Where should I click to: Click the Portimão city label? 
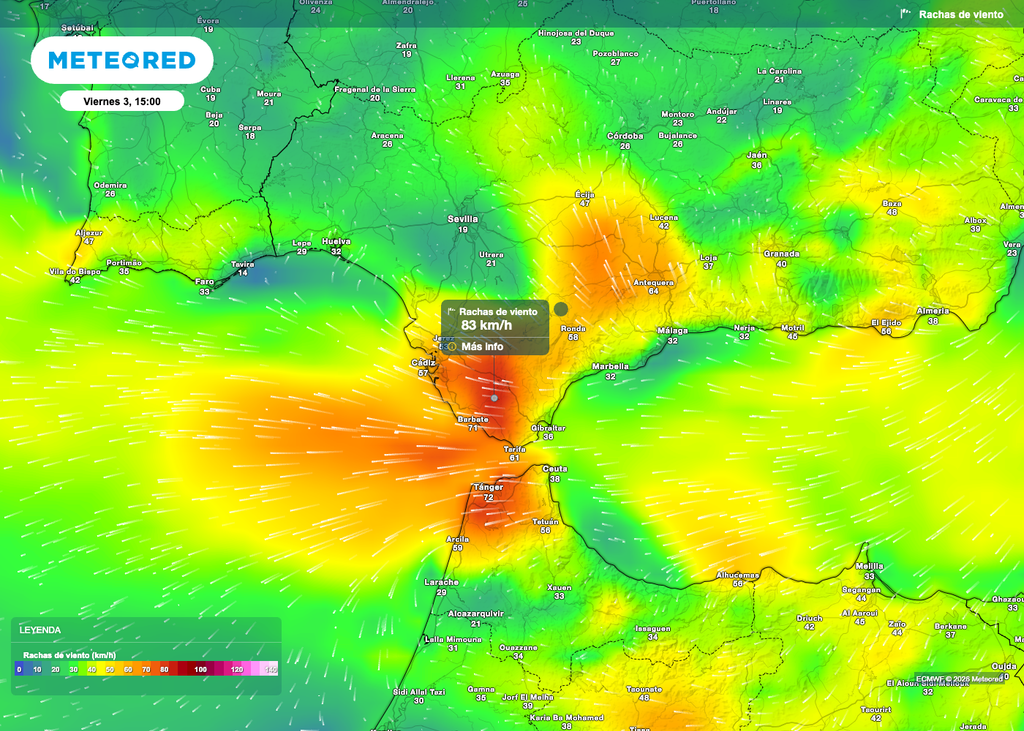pyautogui.click(x=124, y=263)
